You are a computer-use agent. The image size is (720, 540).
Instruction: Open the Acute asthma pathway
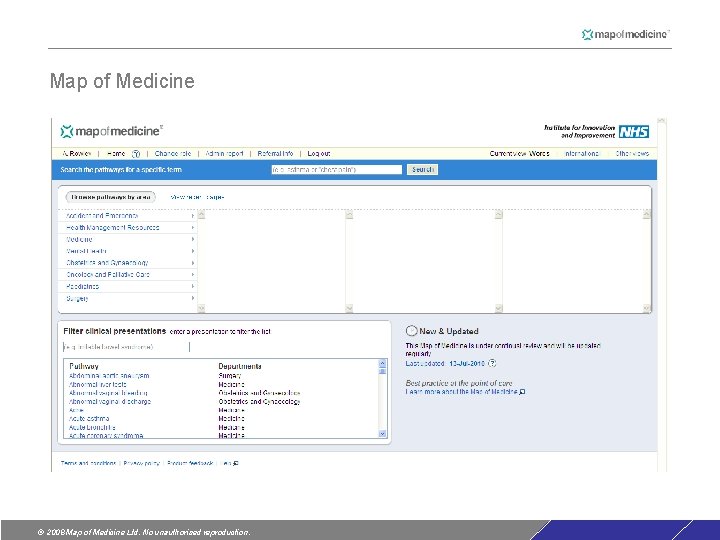pyautogui.click(x=89, y=419)
